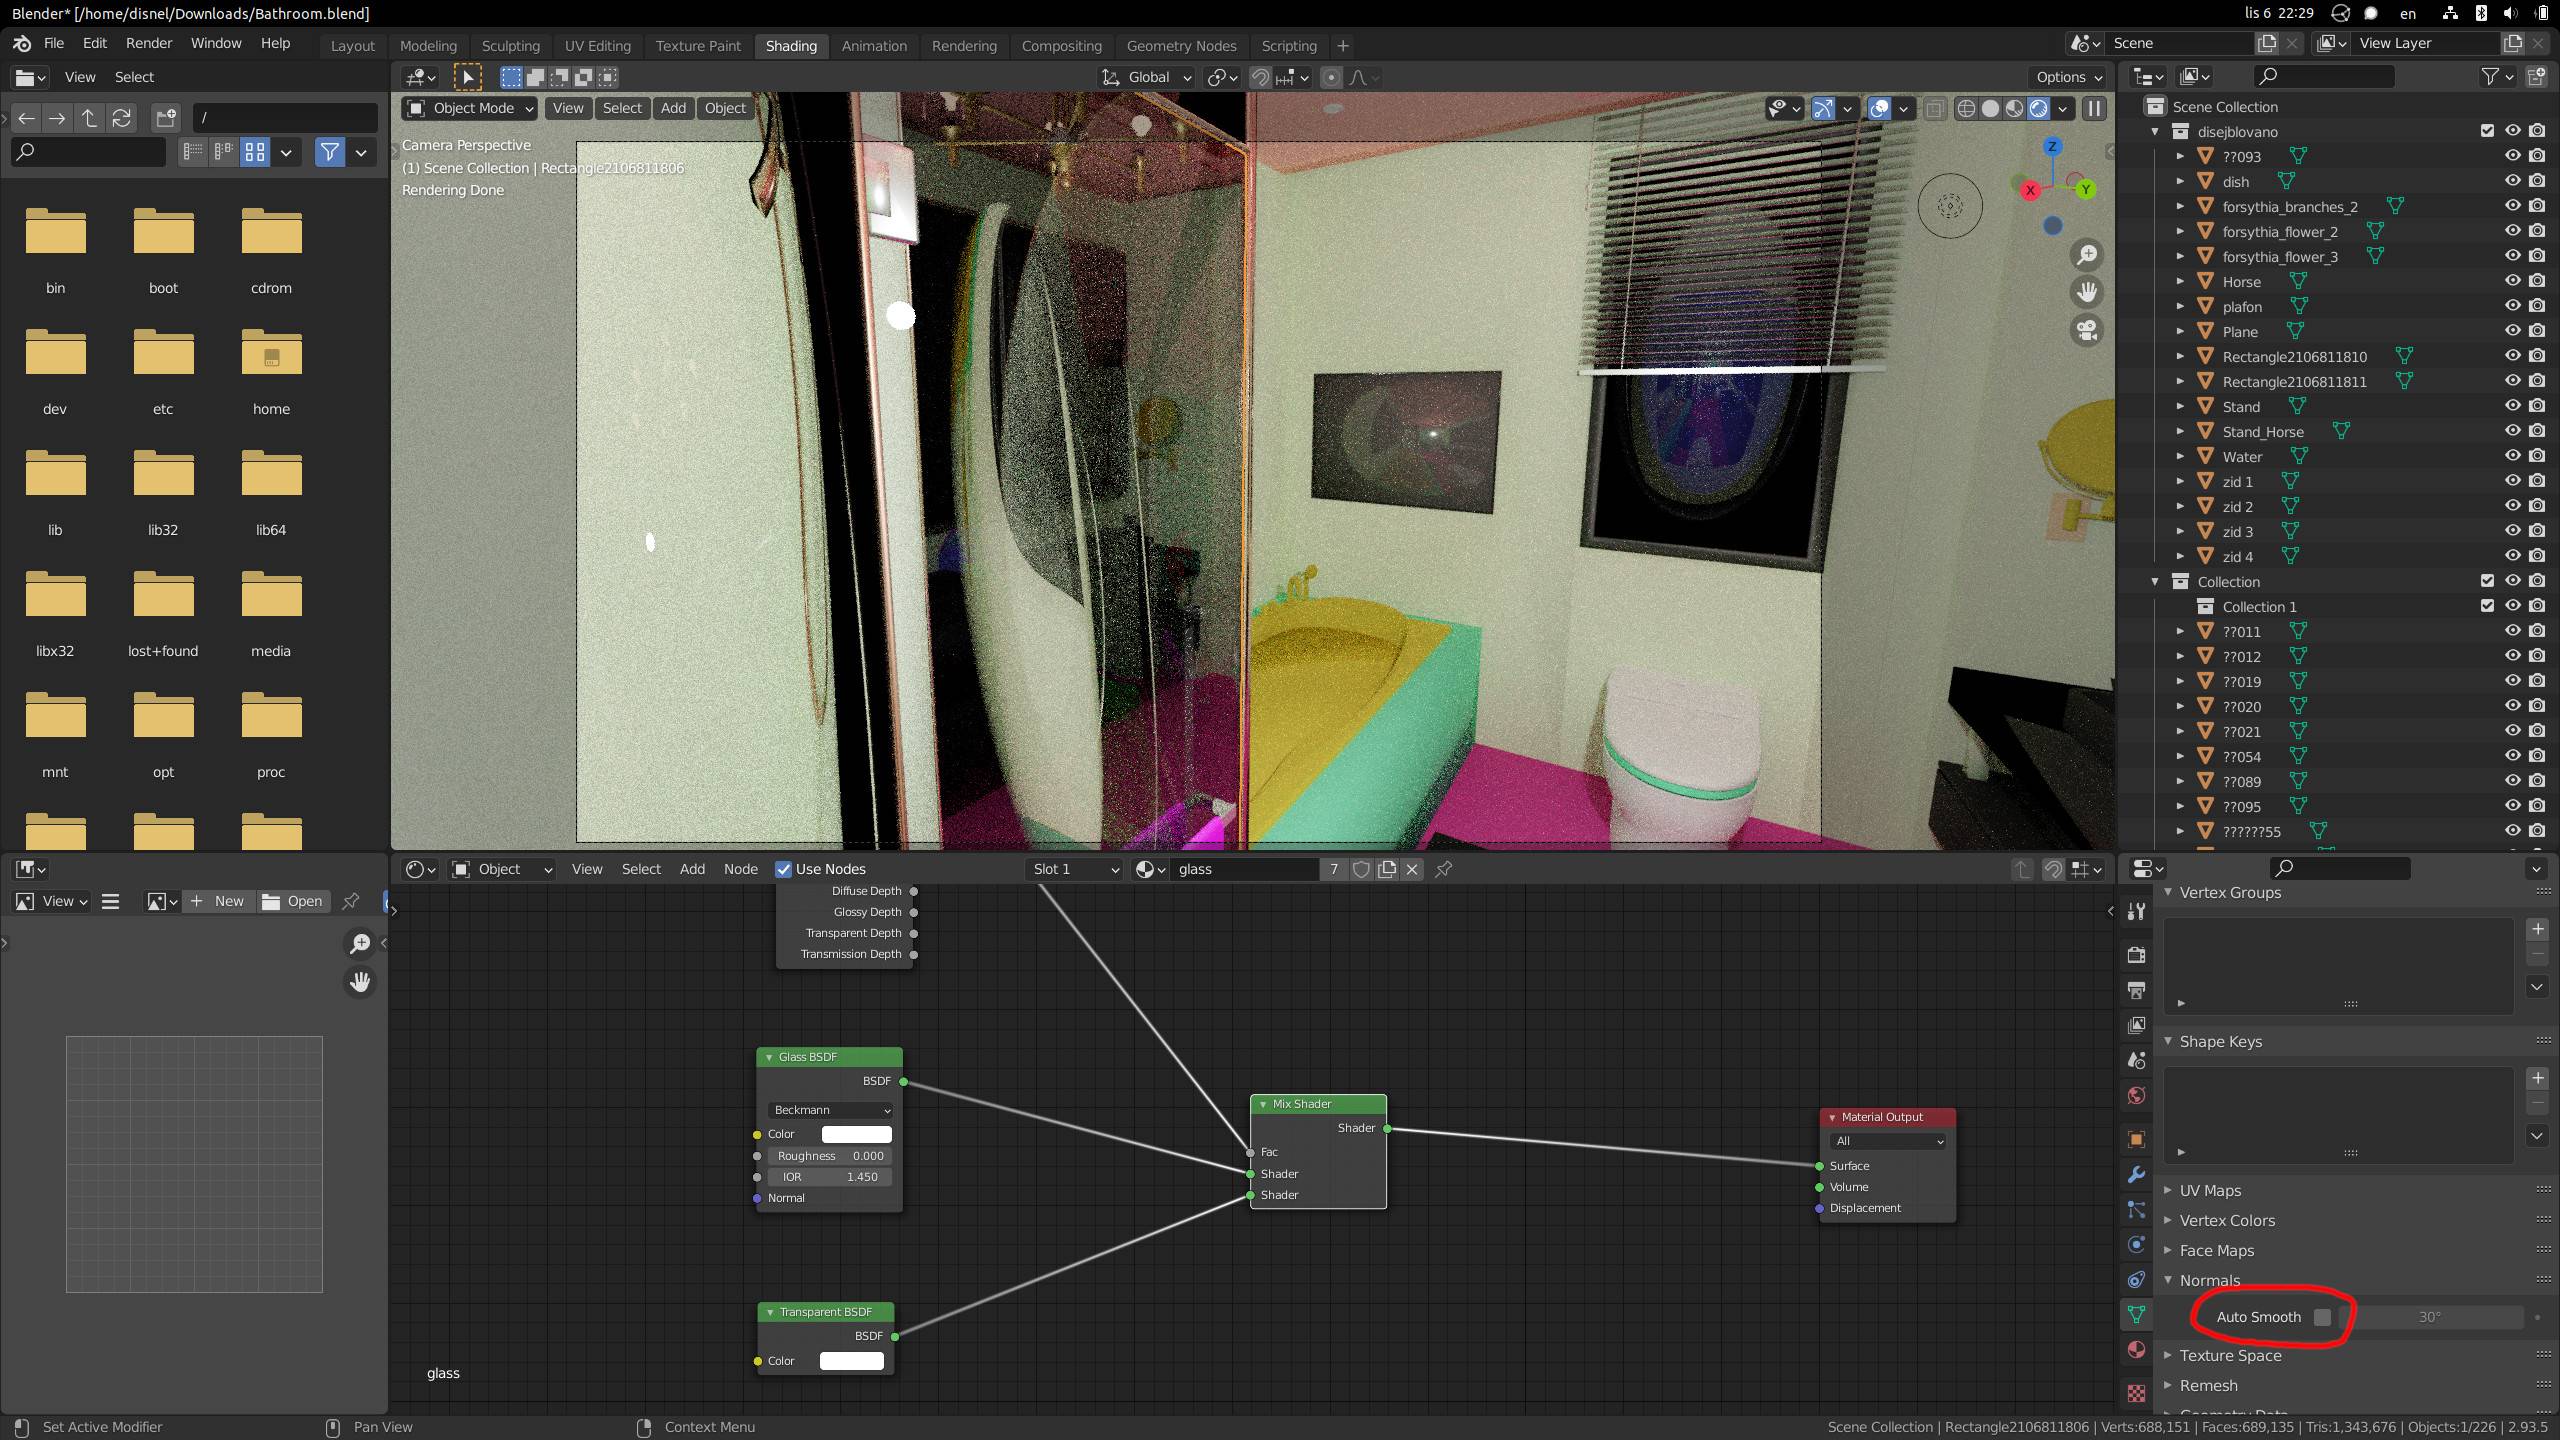Switch viewport to wireframe shading
The image size is (2560, 1440).
(1966, 108)
